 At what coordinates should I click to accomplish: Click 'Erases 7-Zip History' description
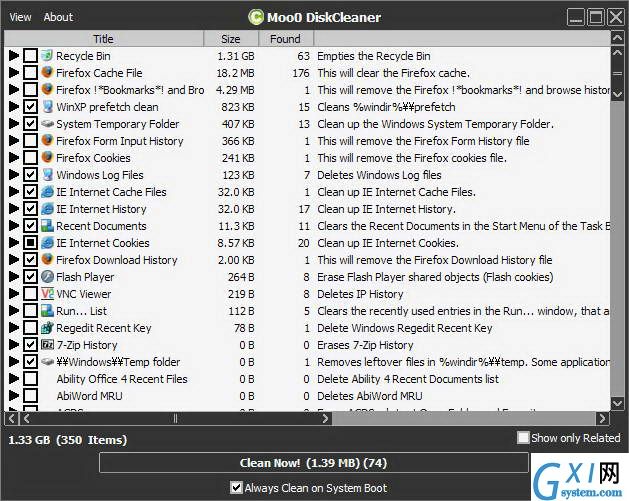coord(365,345)
